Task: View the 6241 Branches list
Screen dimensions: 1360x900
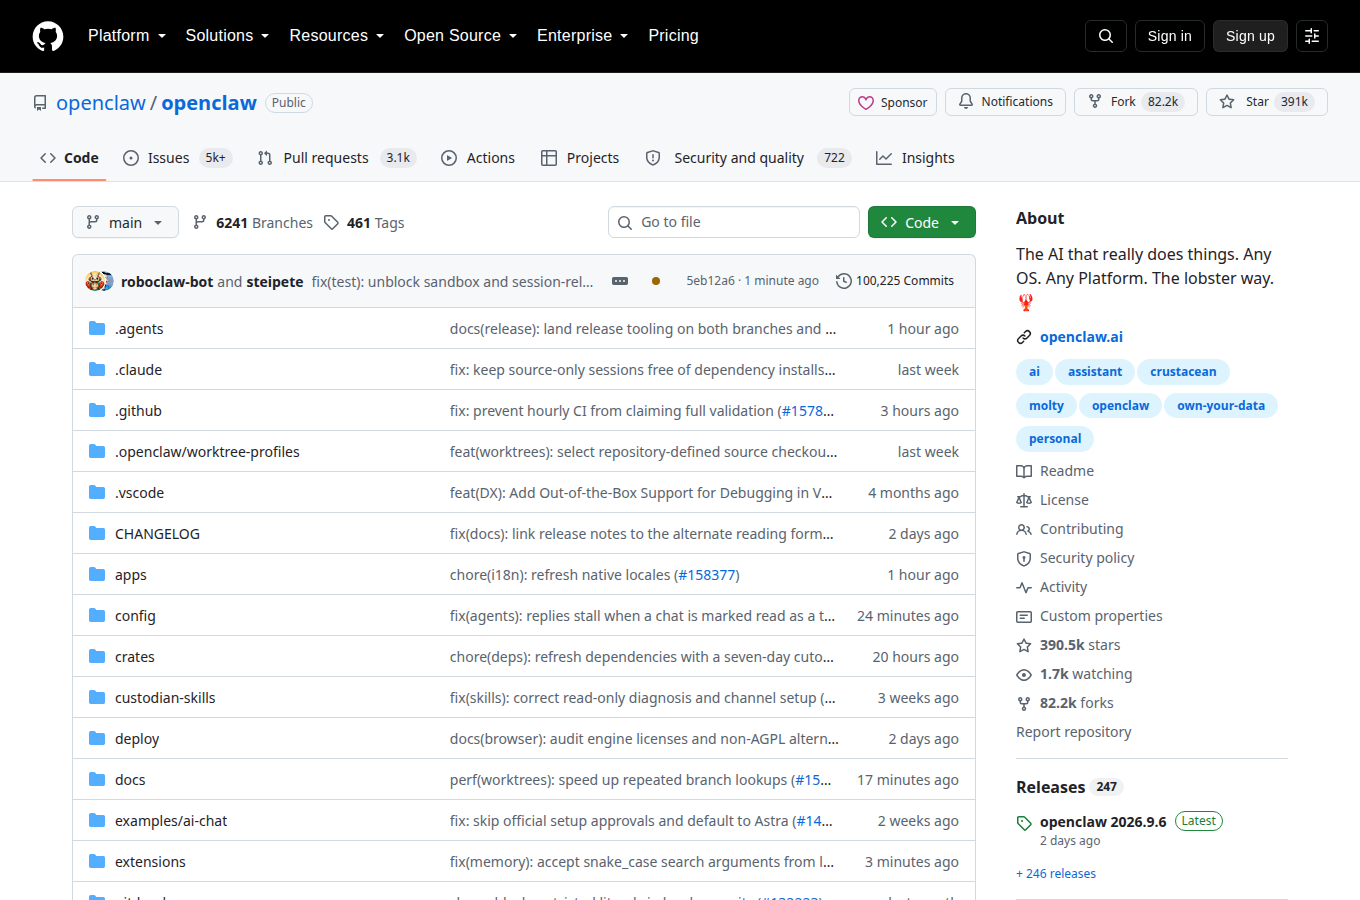Action: coord(253,223)
